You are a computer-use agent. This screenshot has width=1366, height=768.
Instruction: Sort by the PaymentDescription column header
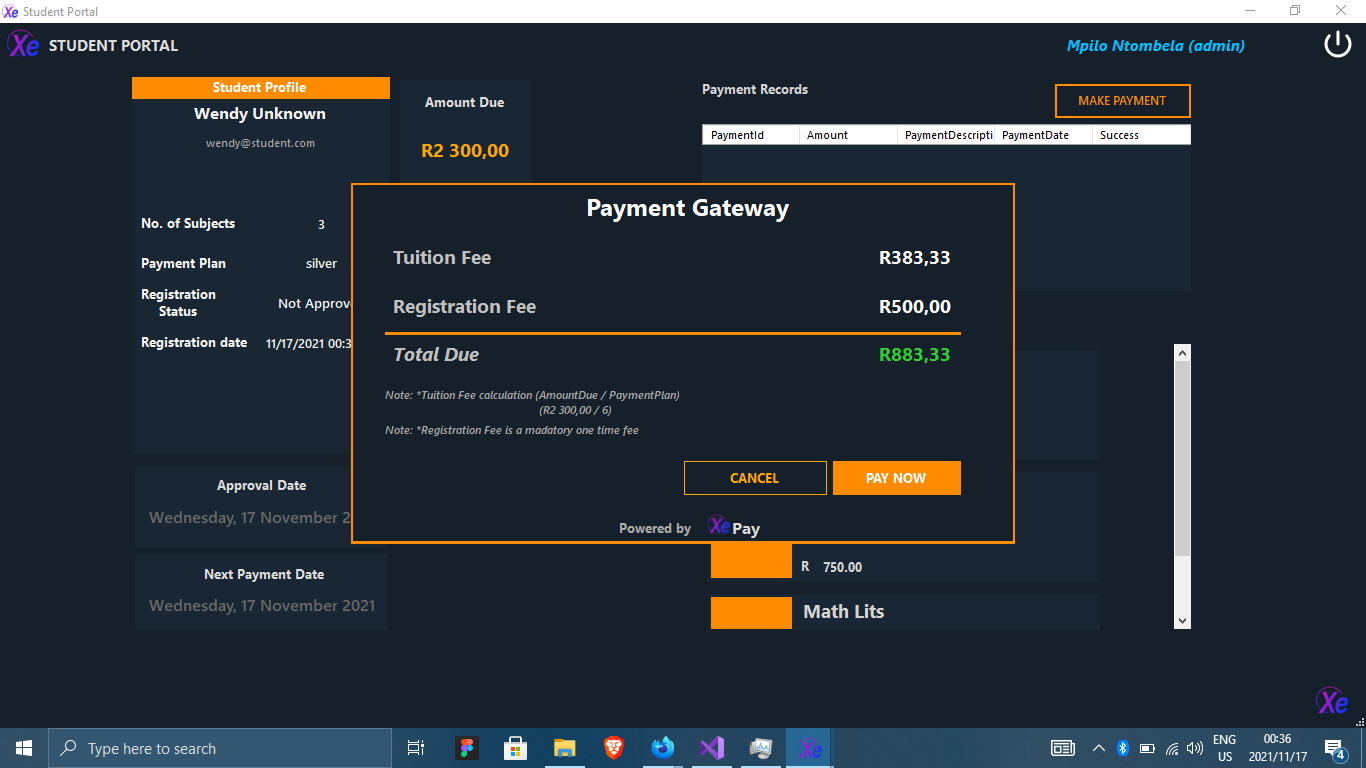point(946,135)
